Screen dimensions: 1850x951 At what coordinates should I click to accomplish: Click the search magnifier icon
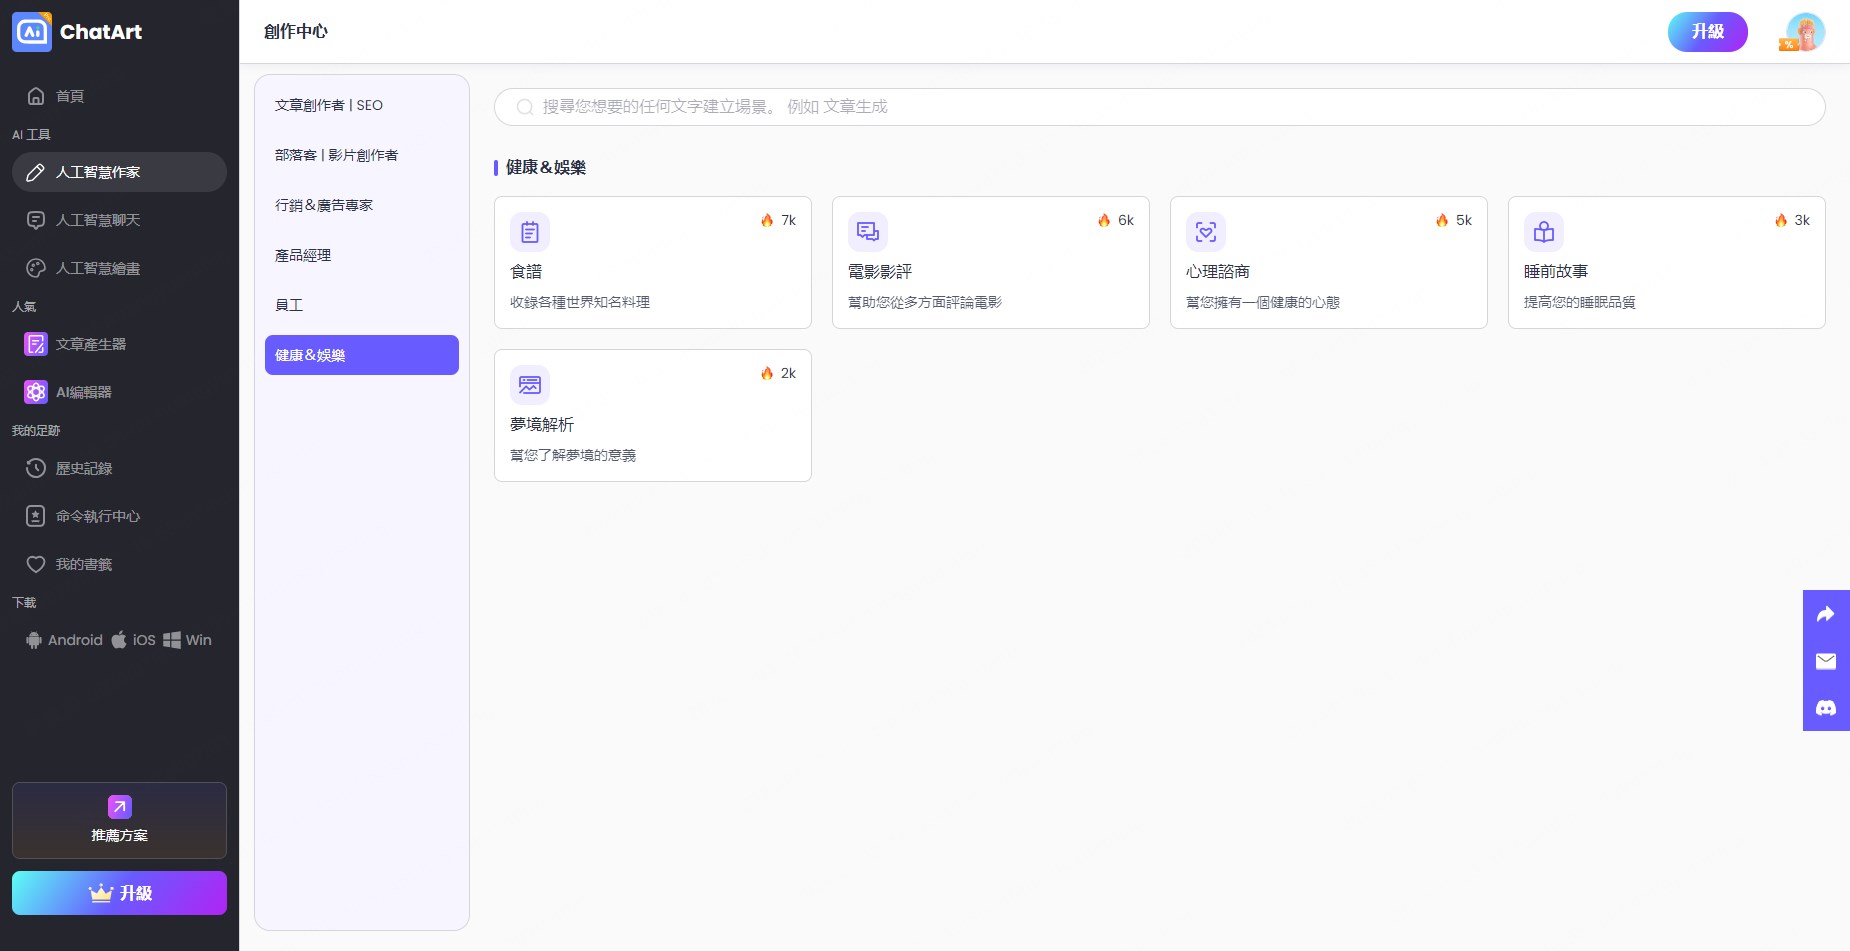point(524,107)
